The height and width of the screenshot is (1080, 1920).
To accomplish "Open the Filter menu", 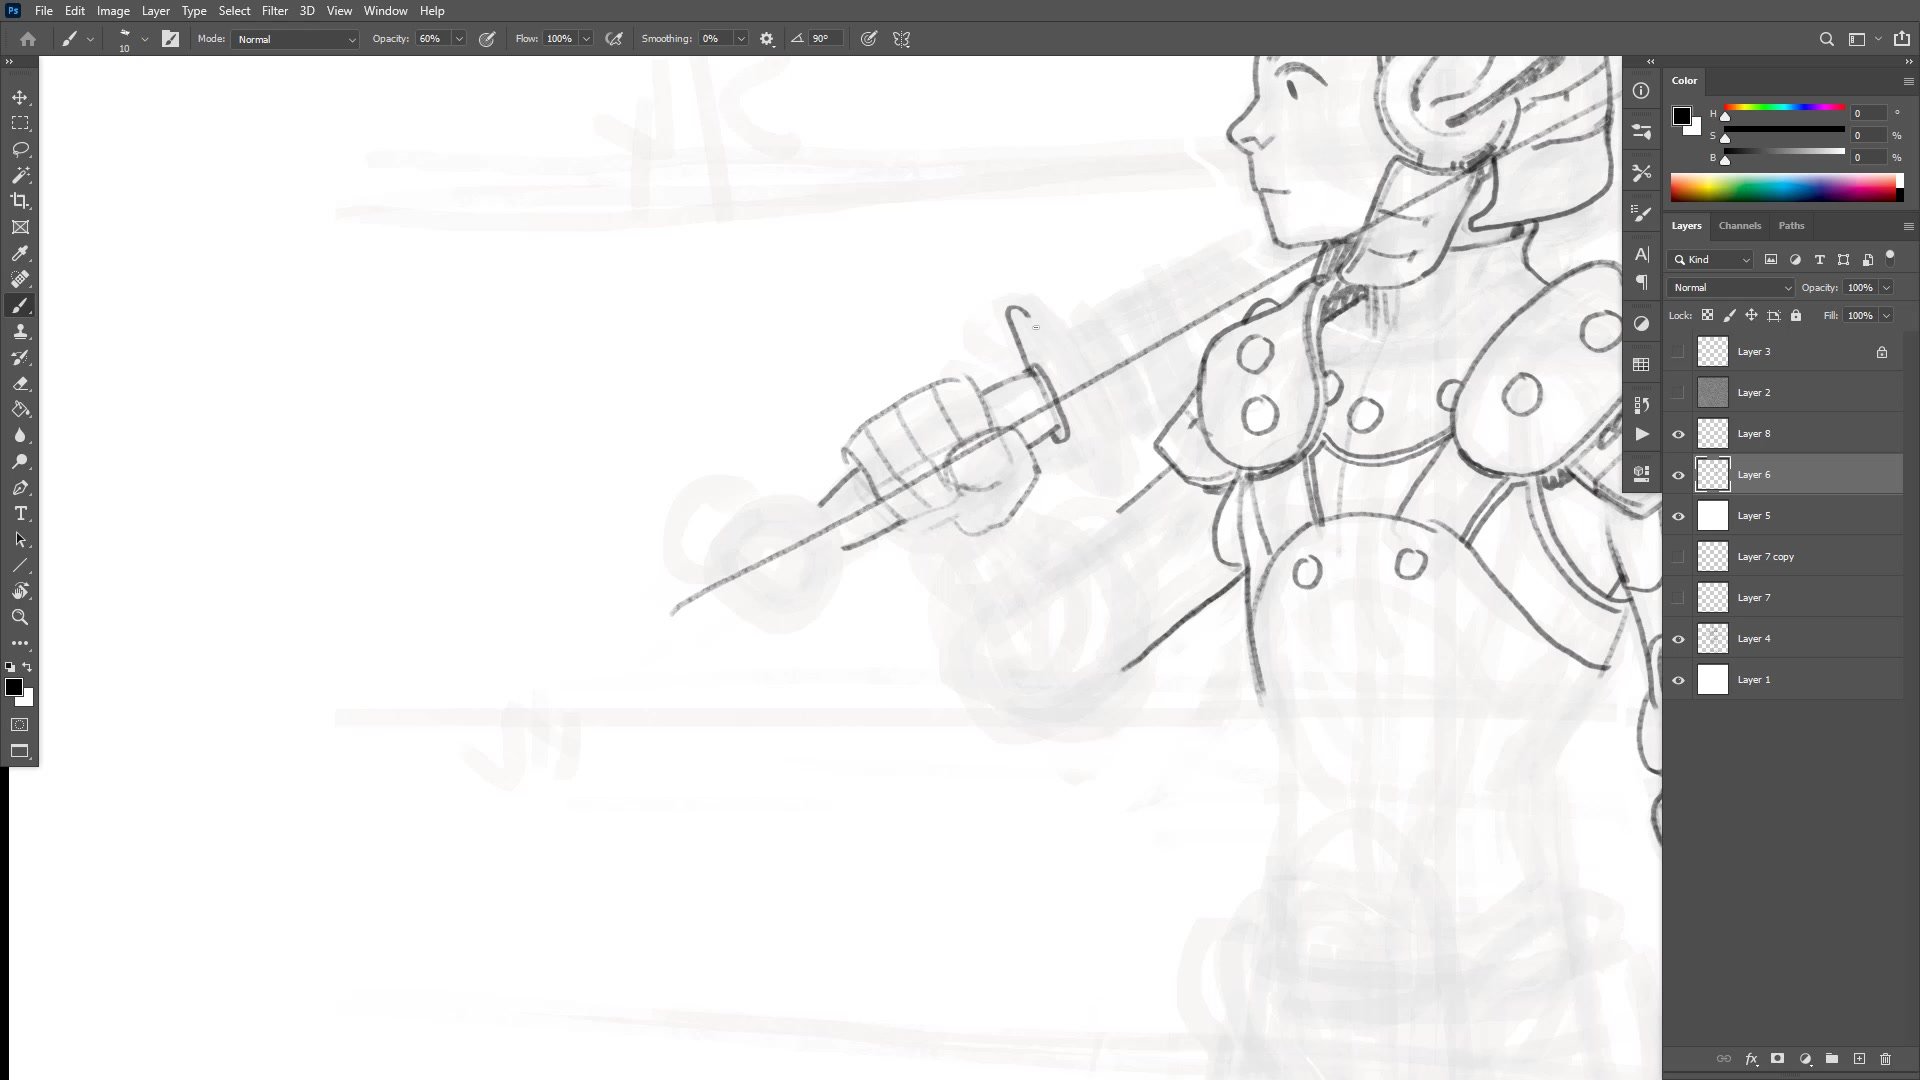I will click(274, 11).
